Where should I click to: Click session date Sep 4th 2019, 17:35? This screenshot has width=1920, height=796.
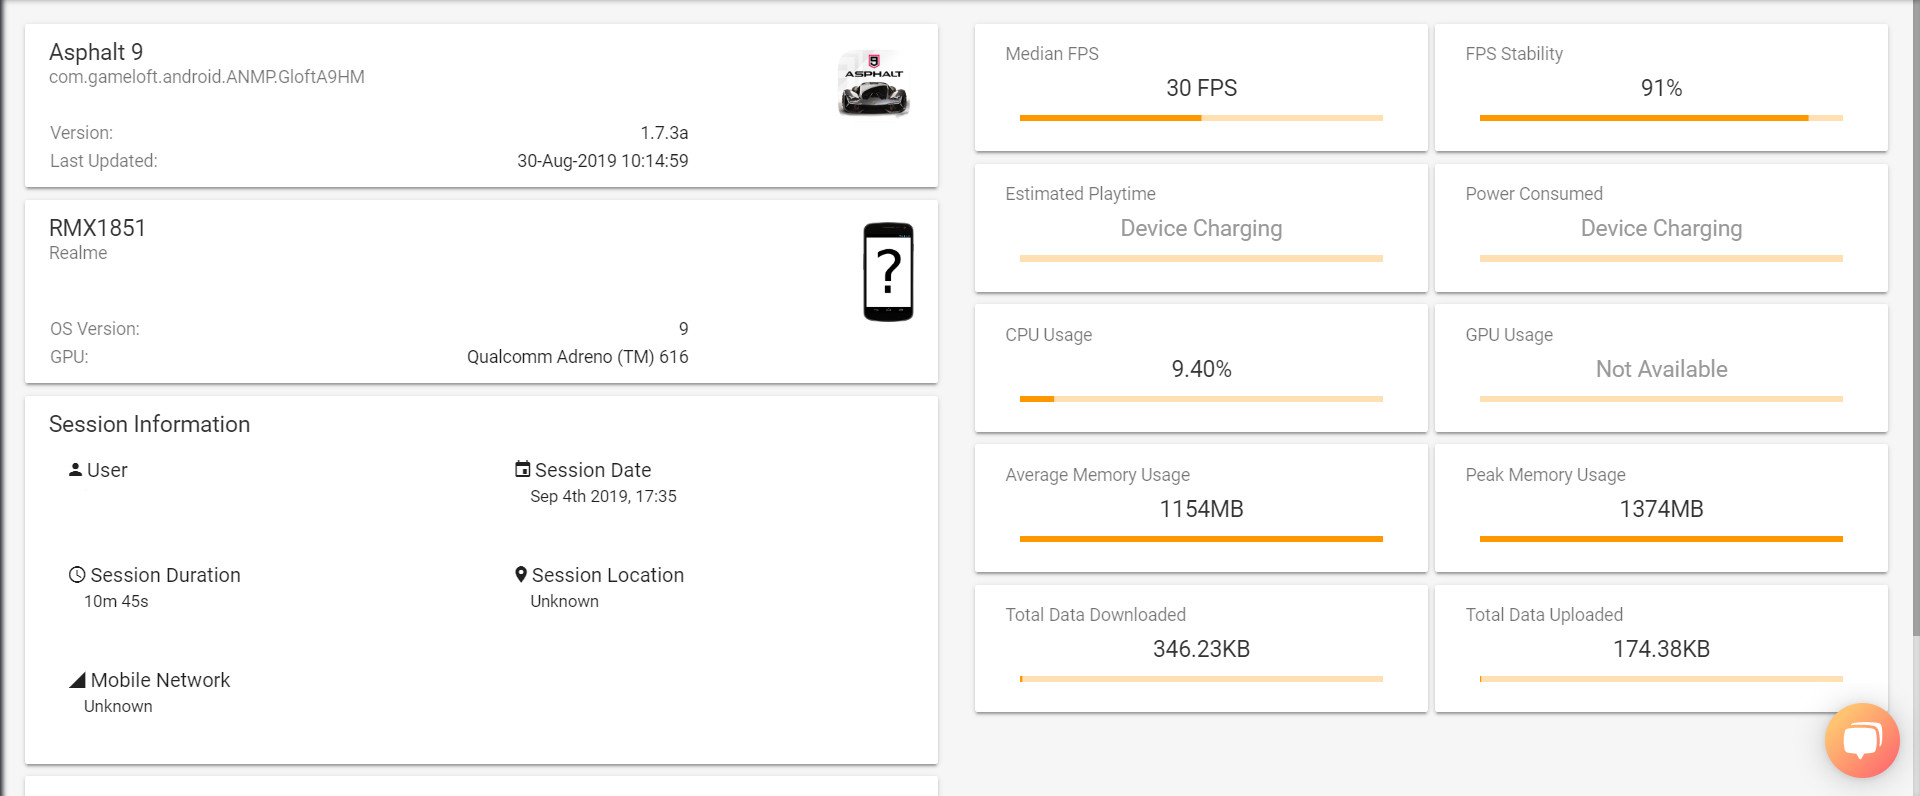click(603, 496)
